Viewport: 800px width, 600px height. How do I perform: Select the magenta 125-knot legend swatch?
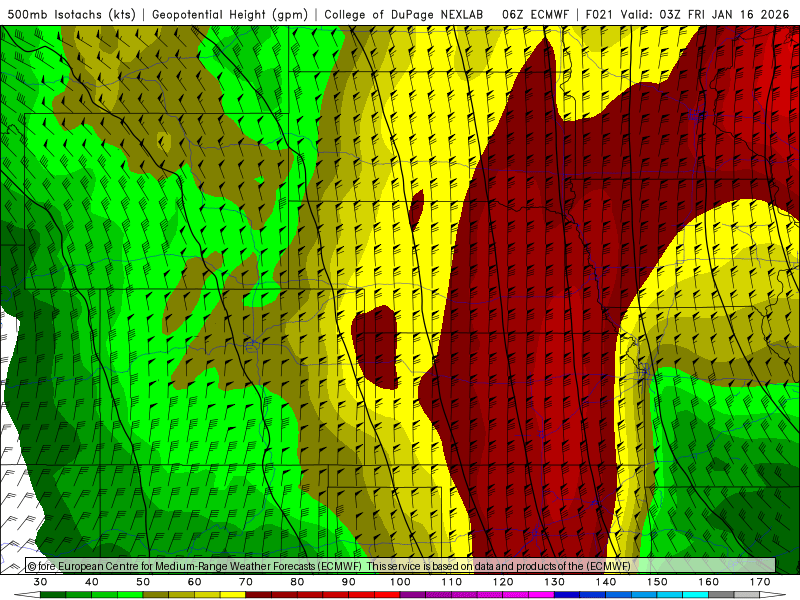pyautogui.click(x=542, y=595)
